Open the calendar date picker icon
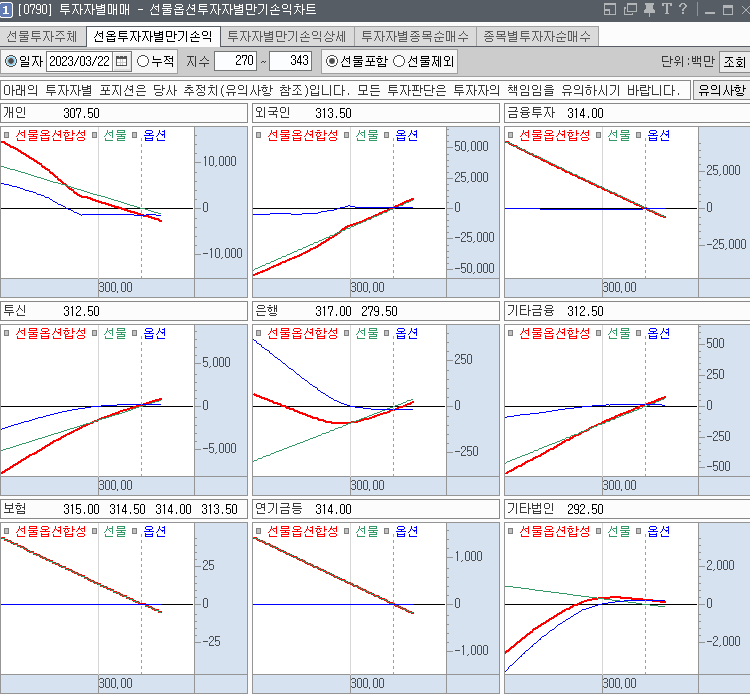 122,62
